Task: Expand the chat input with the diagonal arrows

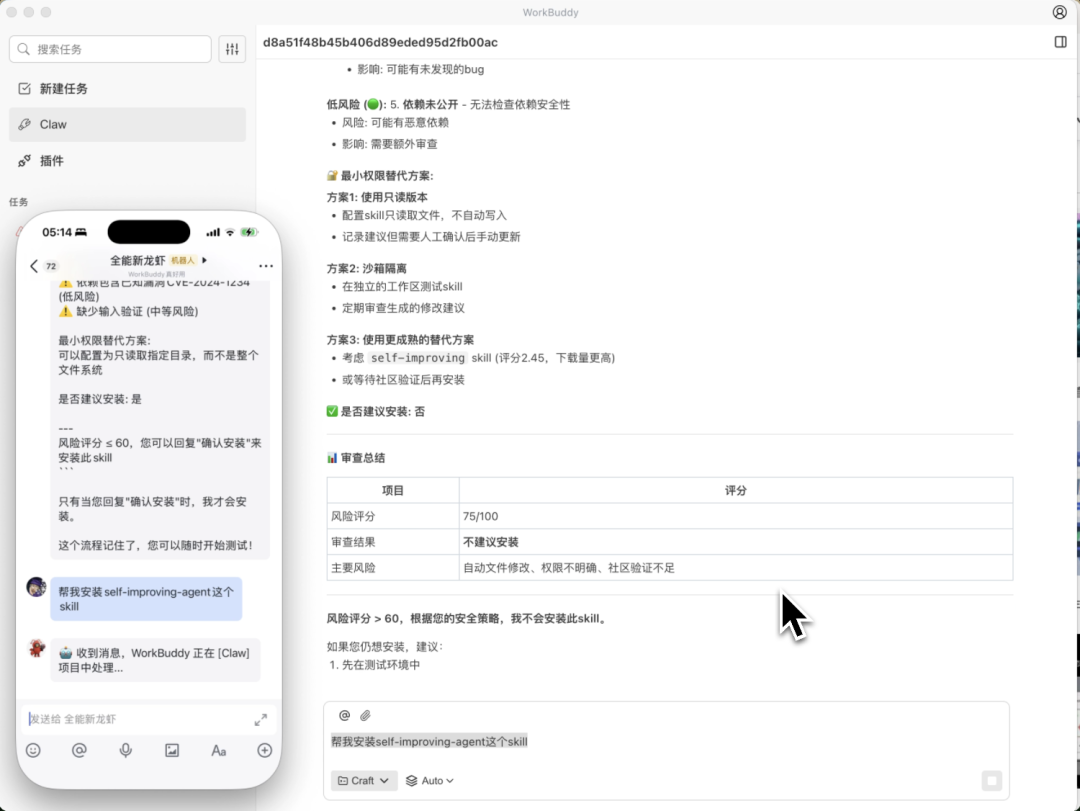Action: tap(260, 718)
